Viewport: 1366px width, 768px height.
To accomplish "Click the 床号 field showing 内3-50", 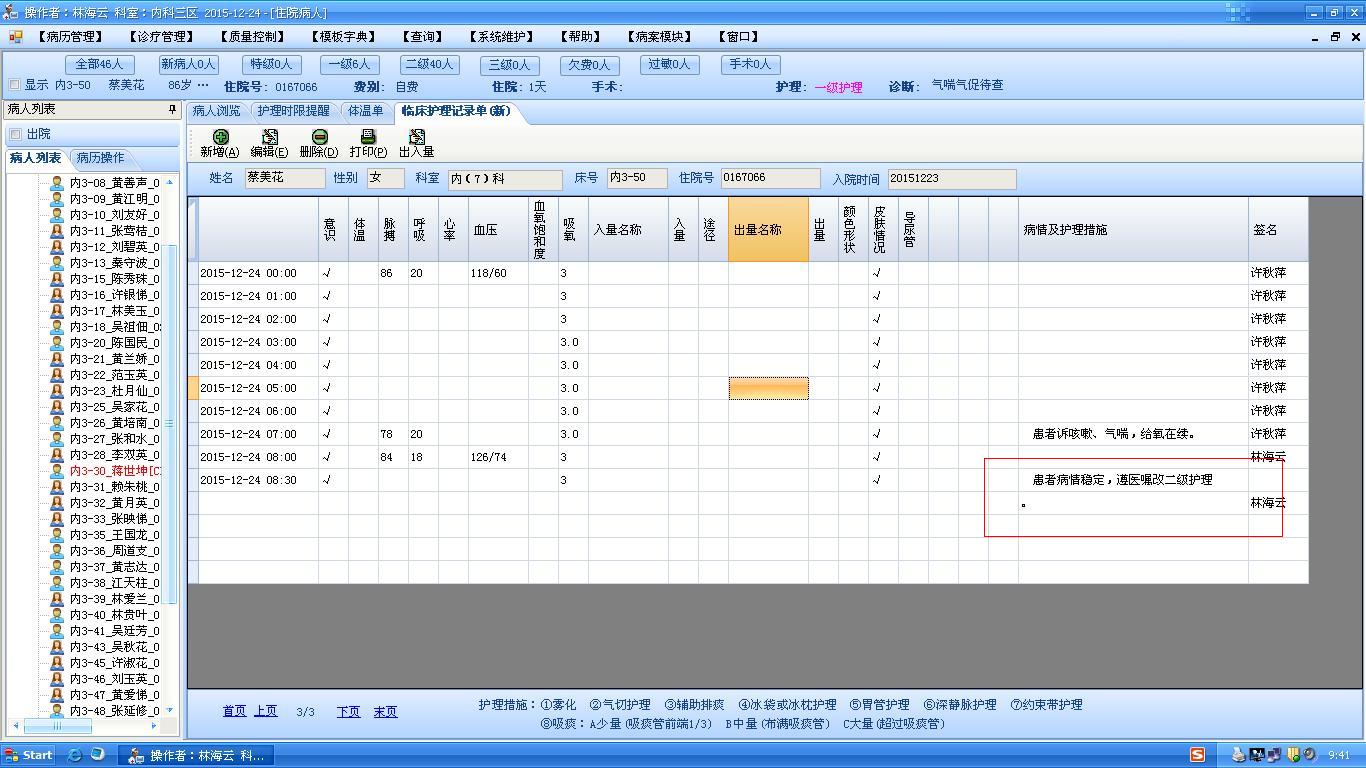I will click(637, 178).
